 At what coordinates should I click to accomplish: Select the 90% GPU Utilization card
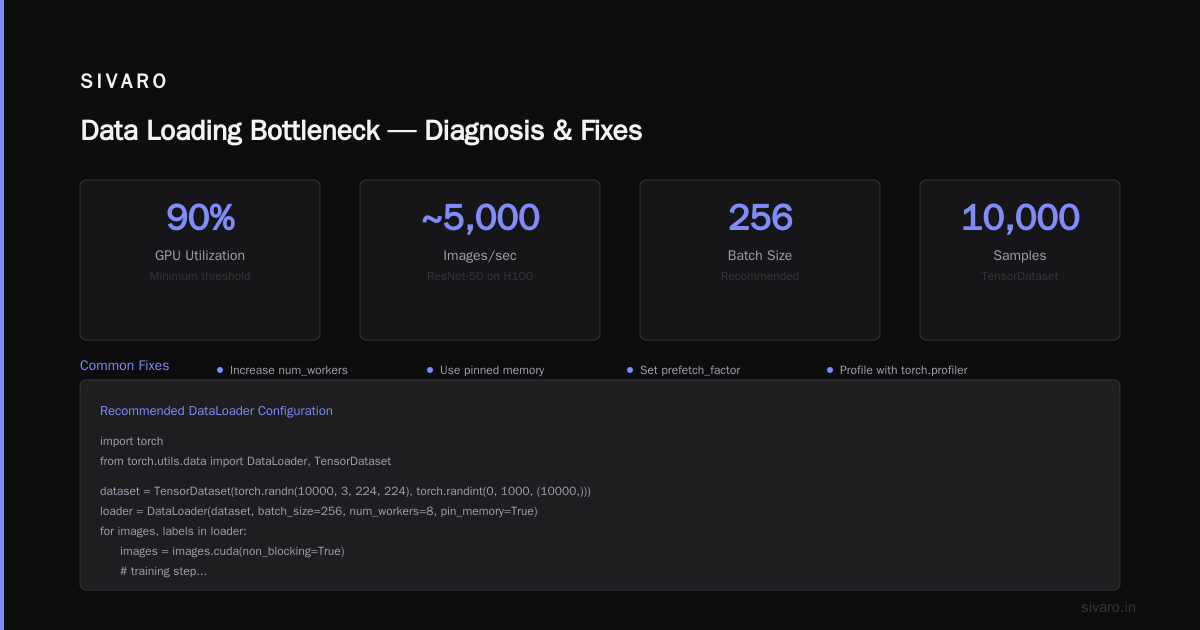click(x=200, y=260)
